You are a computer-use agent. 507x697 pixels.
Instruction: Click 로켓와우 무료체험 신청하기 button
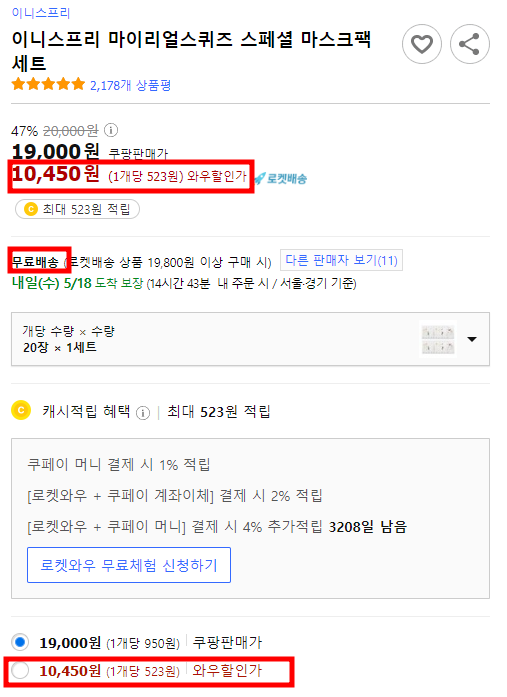(129, 565)
